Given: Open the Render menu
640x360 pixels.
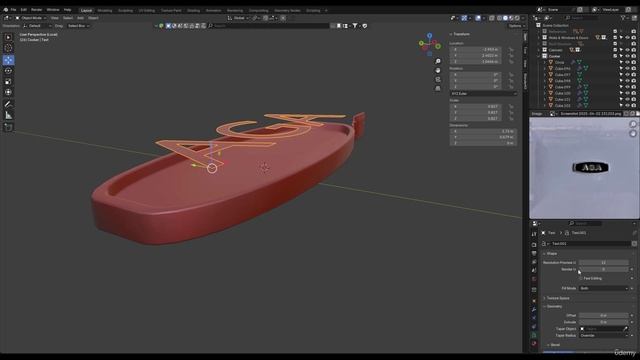Looking at the screenshot, I should (37, 10).
